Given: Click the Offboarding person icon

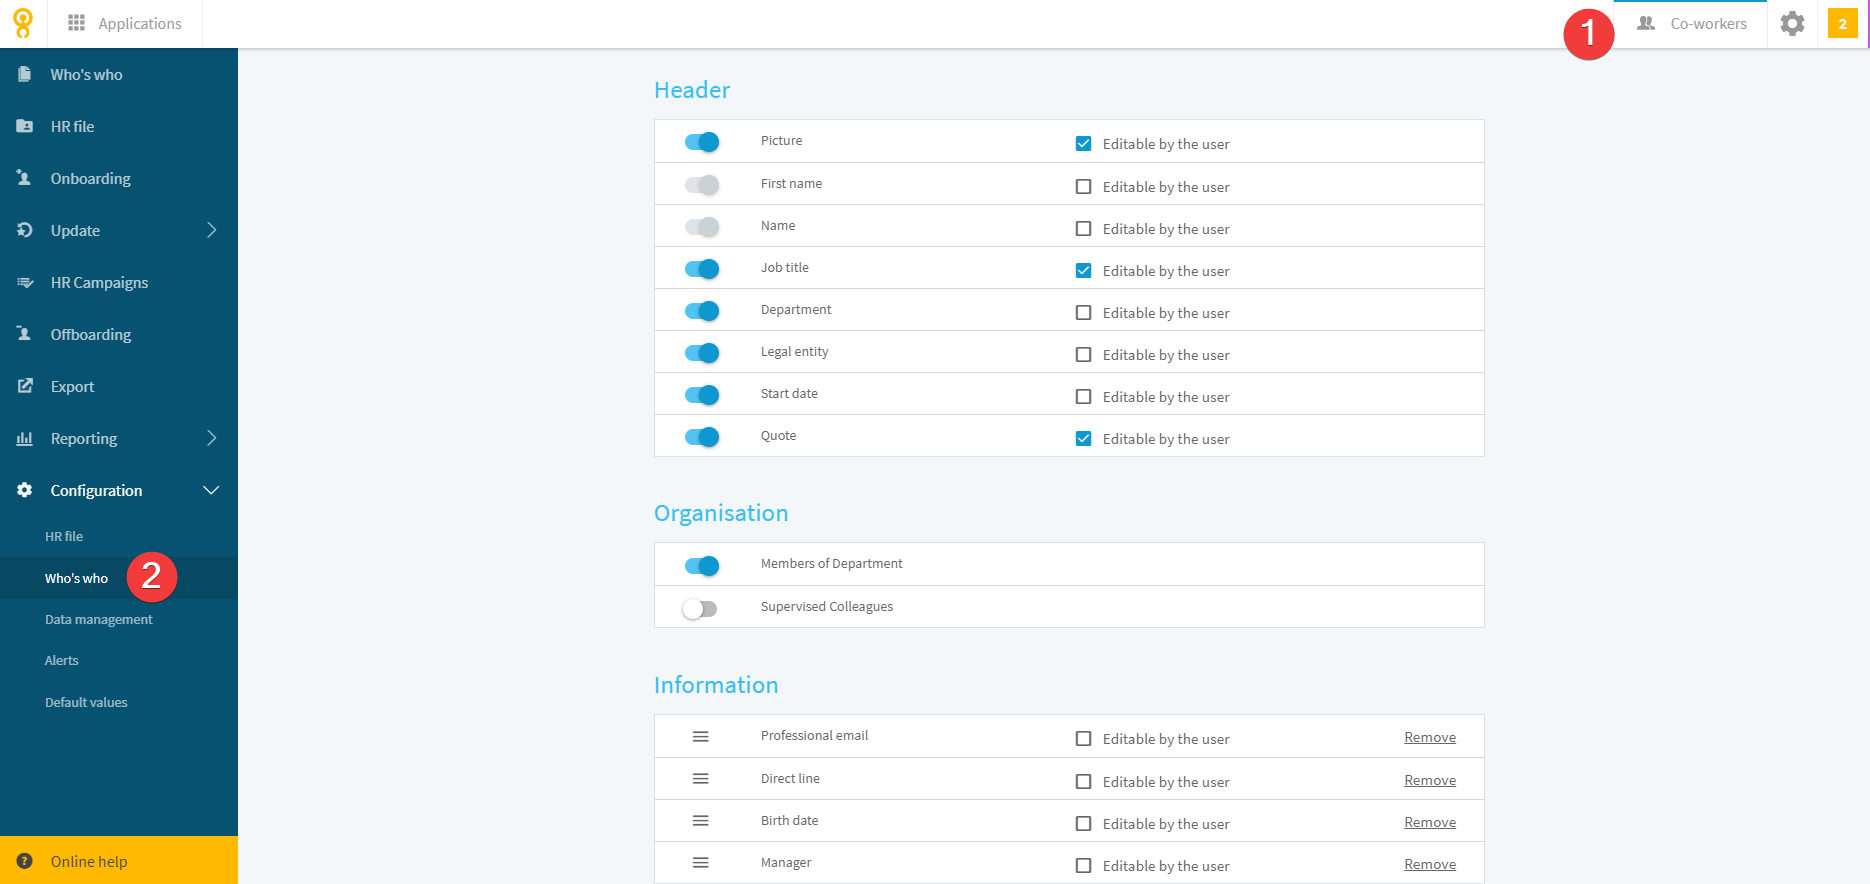Looking at the screenshot, I should 25,334.
